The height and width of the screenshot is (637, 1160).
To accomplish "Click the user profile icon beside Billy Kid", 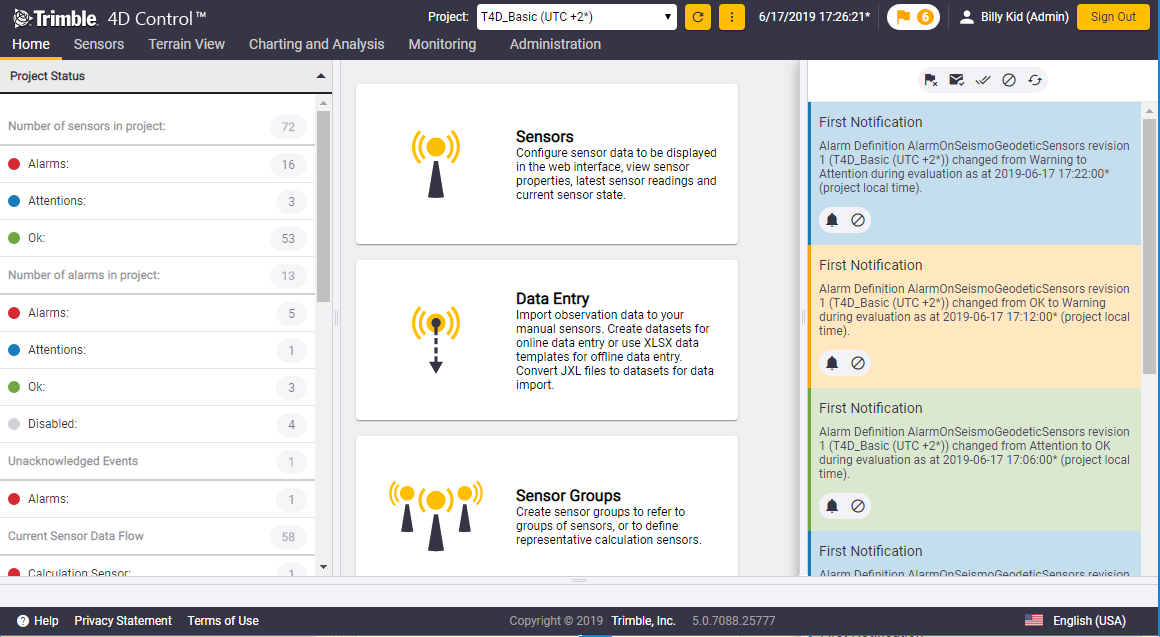I will (x=966, y=17).
